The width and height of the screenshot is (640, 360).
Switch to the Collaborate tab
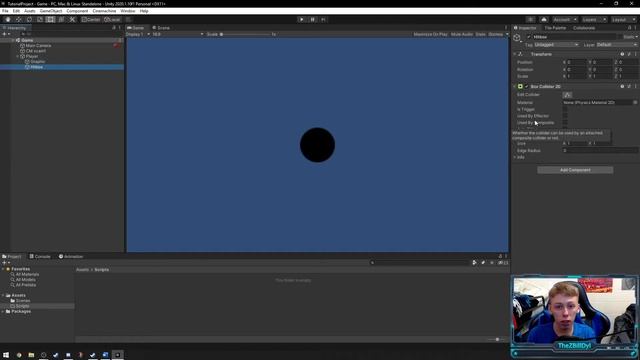click(584, 28)
